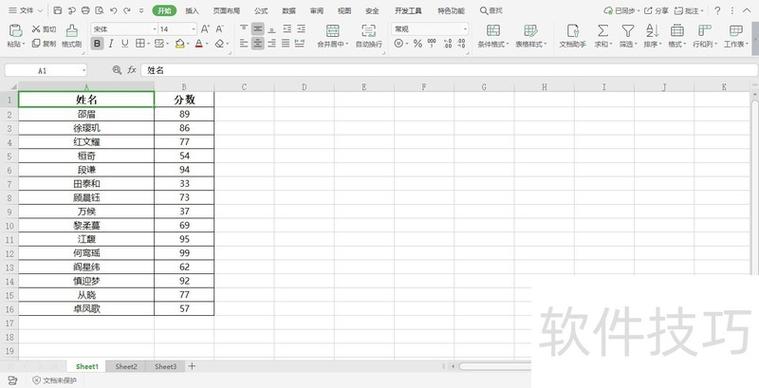Click the Merge and Center icon
The image size is (759, 388).
tap(333, 30)
